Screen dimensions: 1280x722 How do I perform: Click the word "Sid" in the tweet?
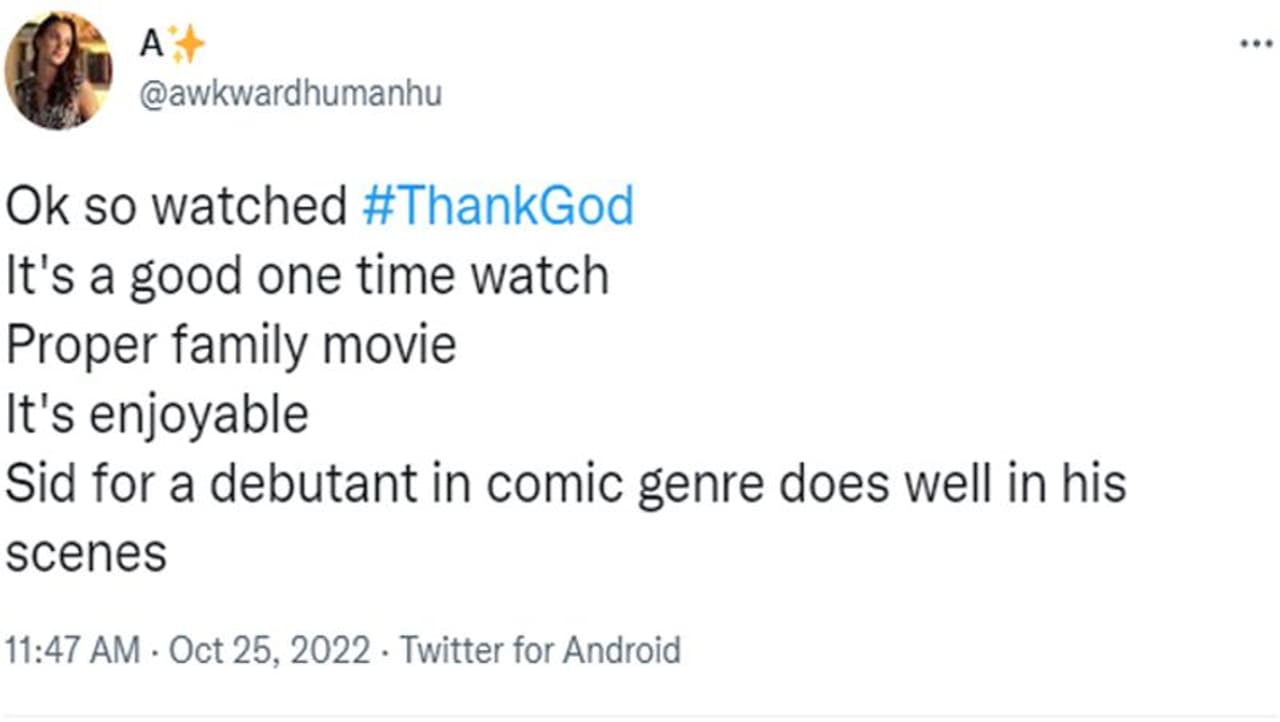click(x=41, y=483)
